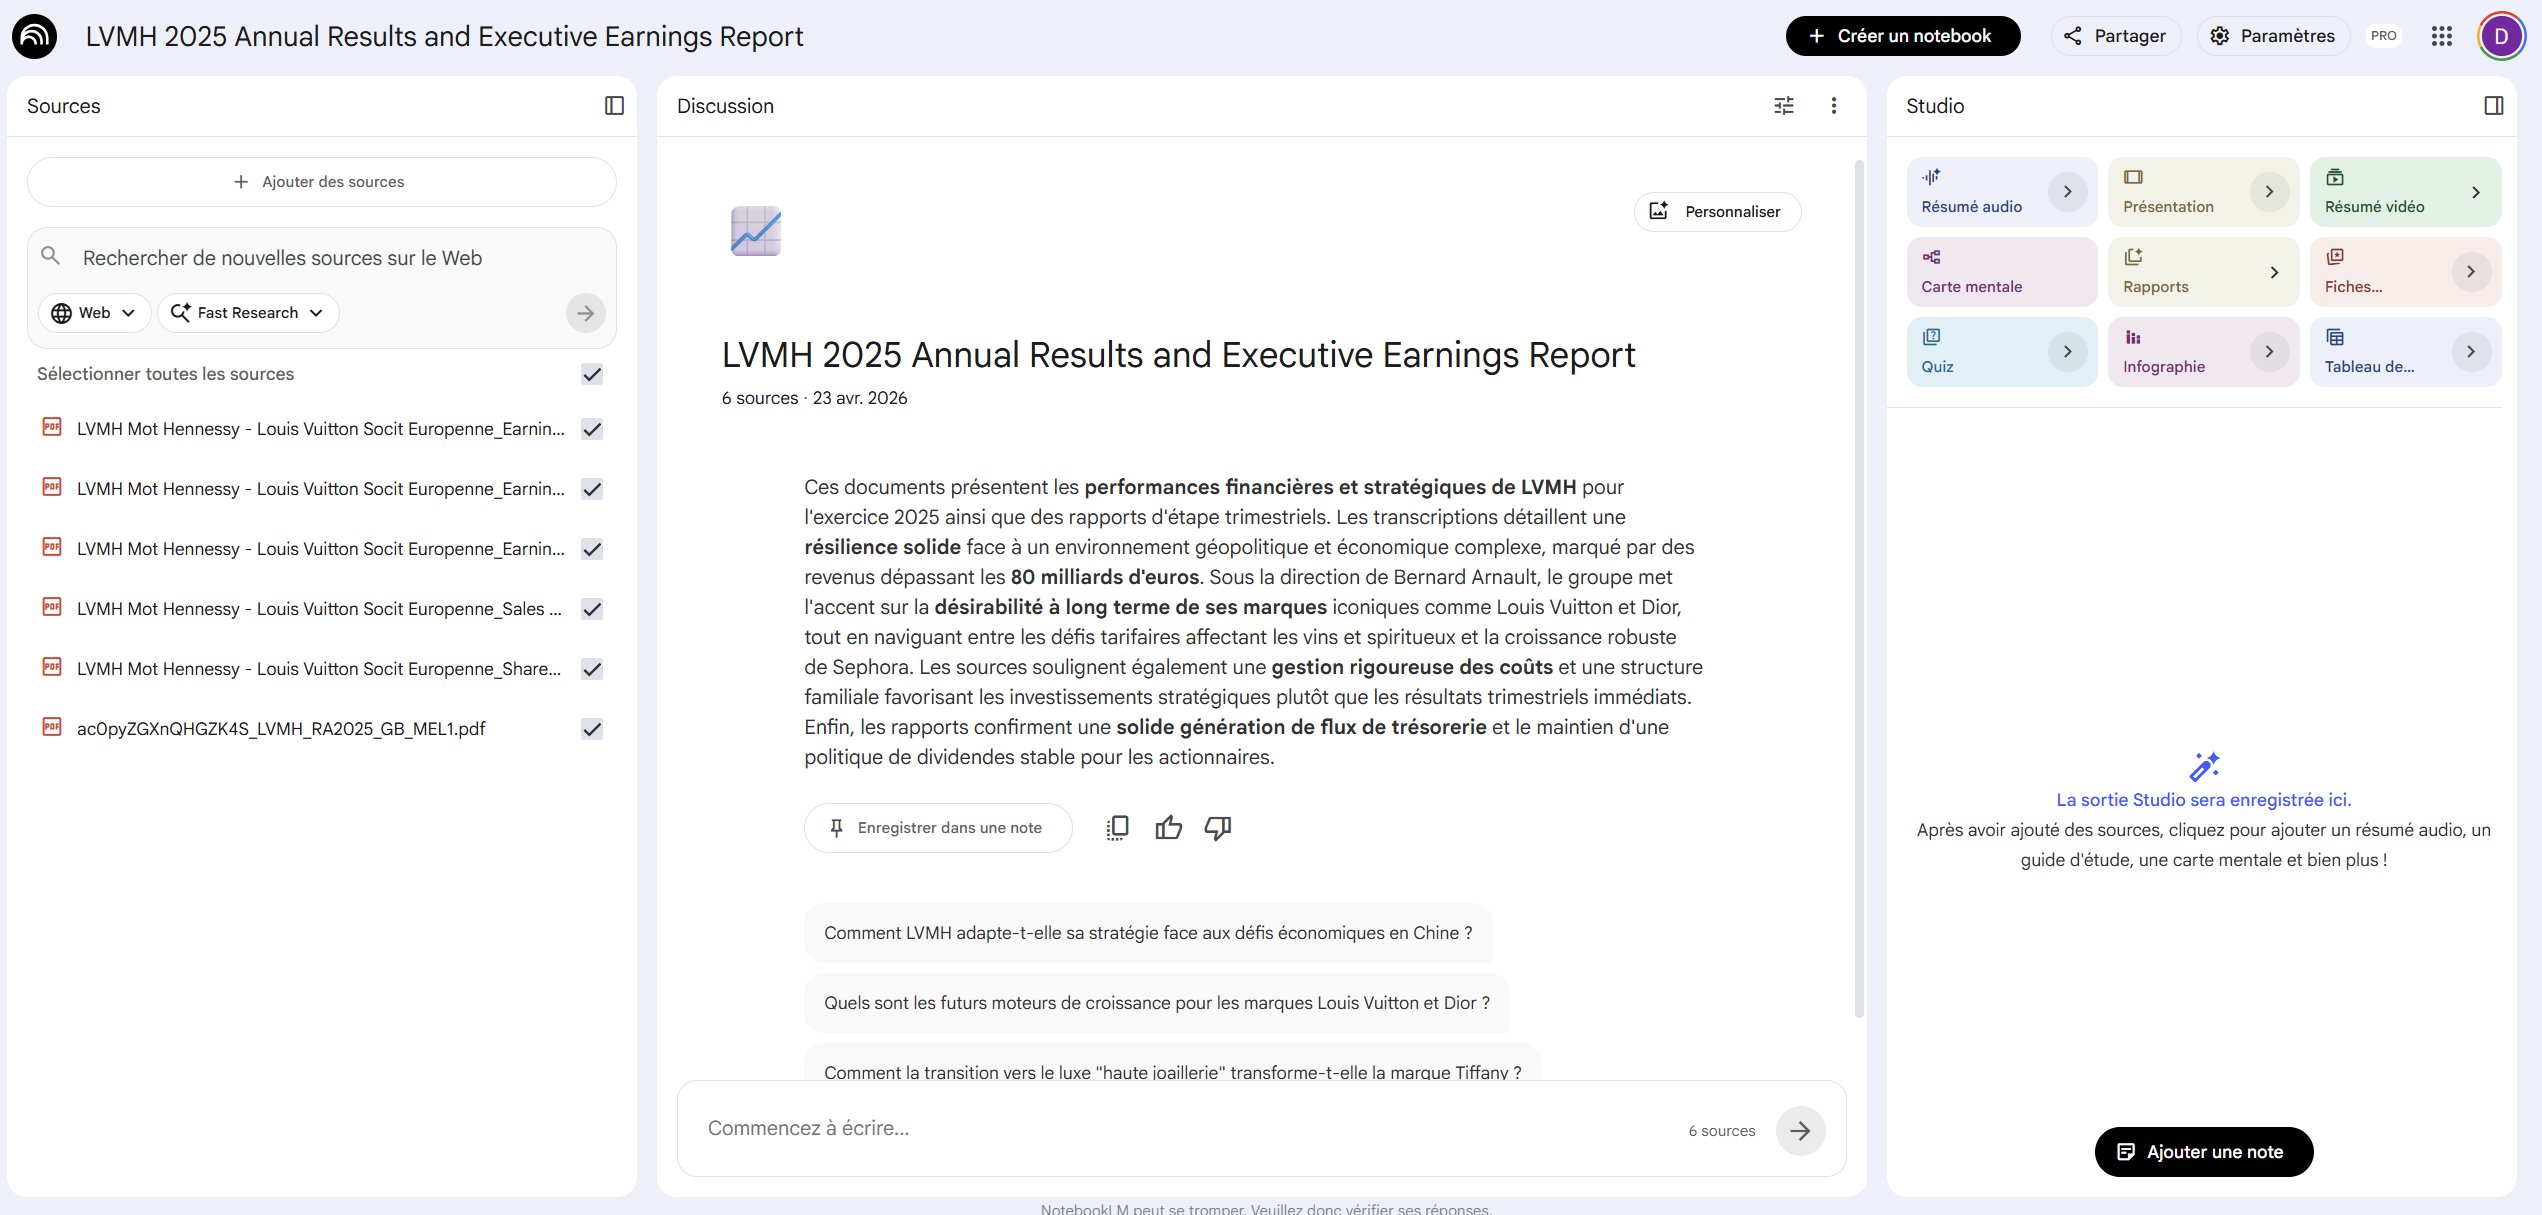The height and width of the screenshot is (1215, 2542).
Task: Copy the summary text
Action: coord(1117,828)
